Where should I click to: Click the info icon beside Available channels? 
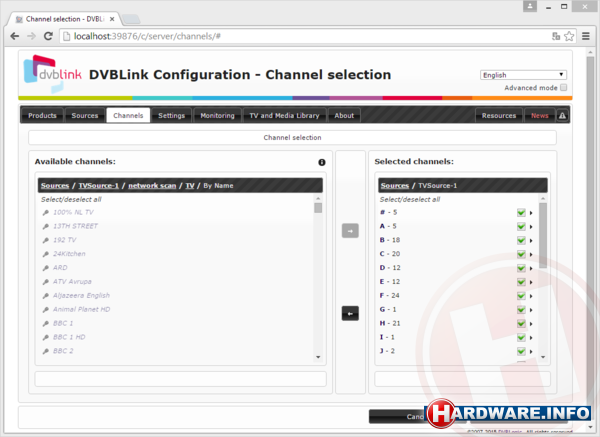point(322,162)
